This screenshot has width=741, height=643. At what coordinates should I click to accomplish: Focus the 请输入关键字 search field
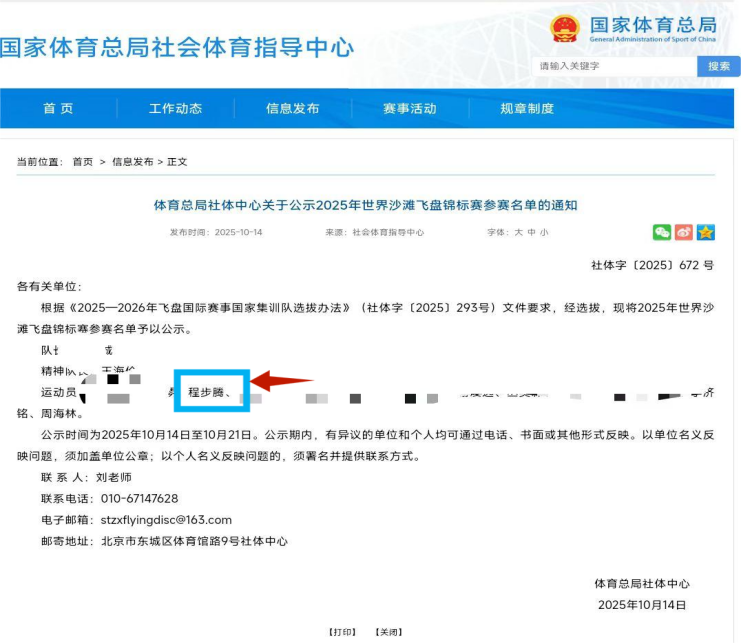[614, 66]
